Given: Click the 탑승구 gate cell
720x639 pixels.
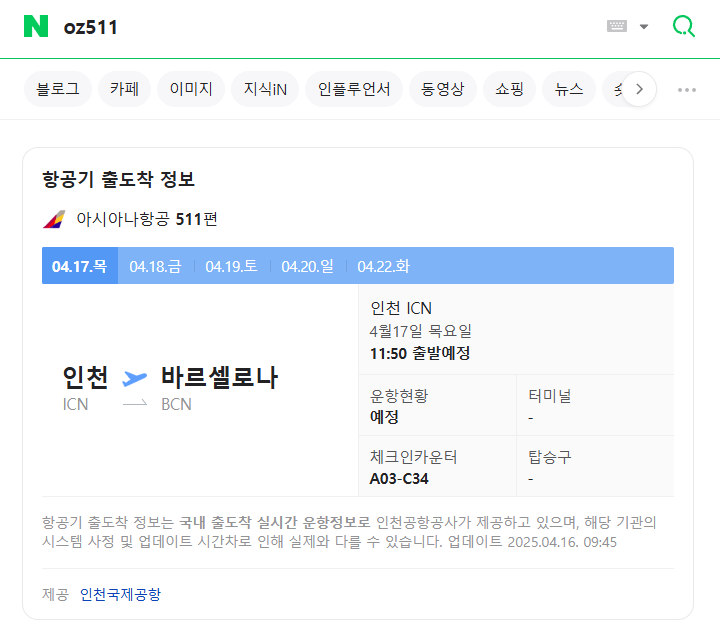Looking at the screenshot, I should 596,466.
